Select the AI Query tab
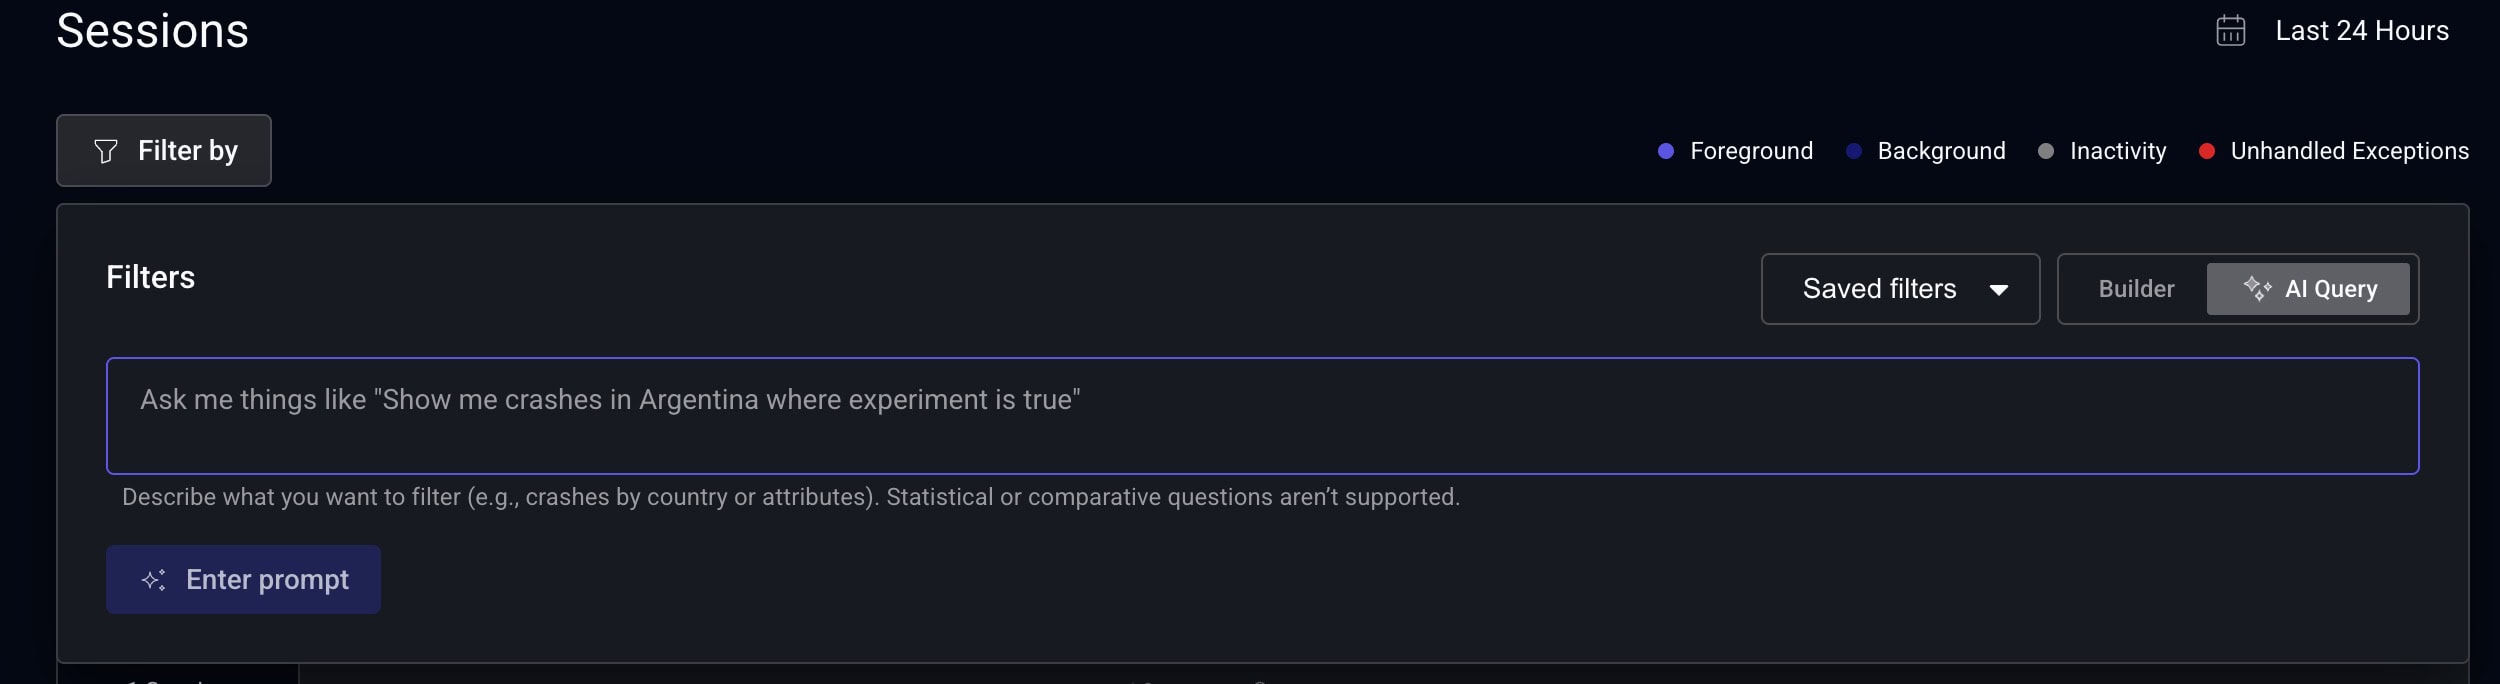The height and width of the screenshot is (684, 2500). [x=2310, y=289]
